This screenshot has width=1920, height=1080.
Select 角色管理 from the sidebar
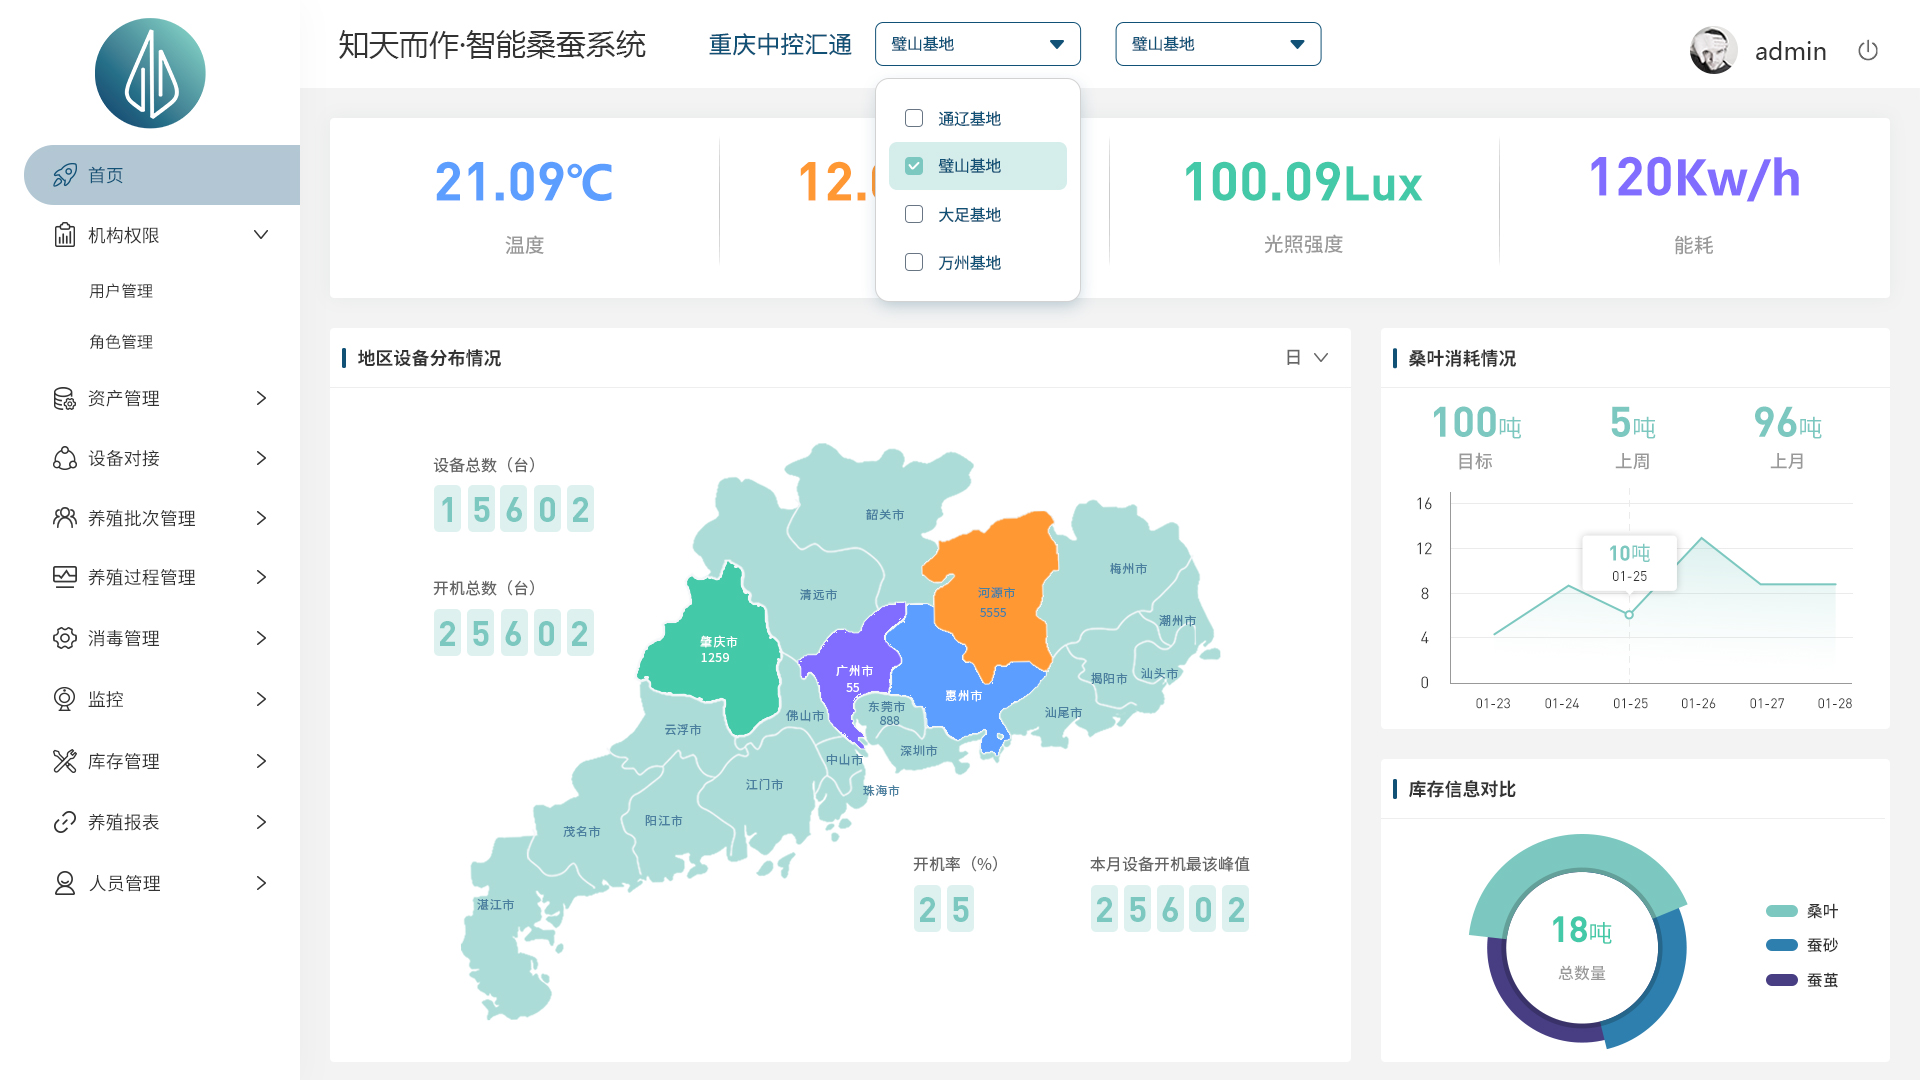point(120,341)
